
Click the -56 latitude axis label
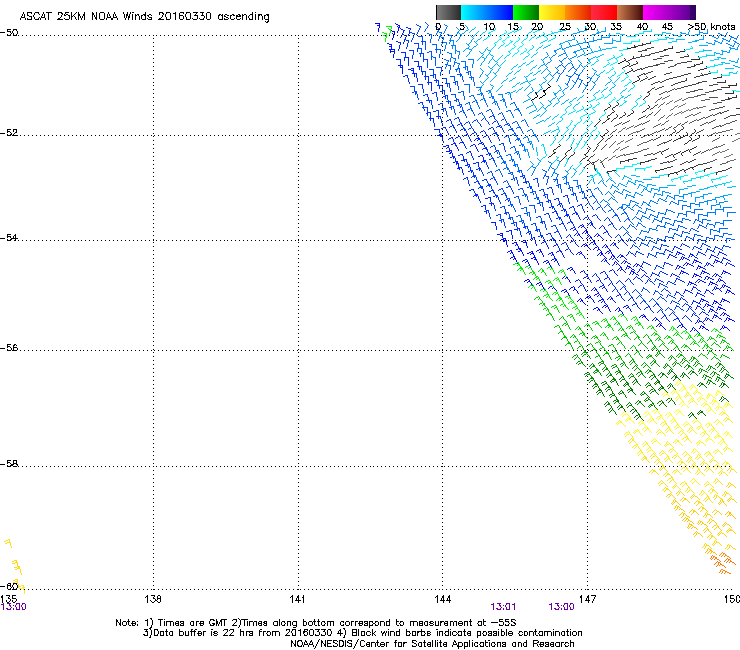point(9,347)
